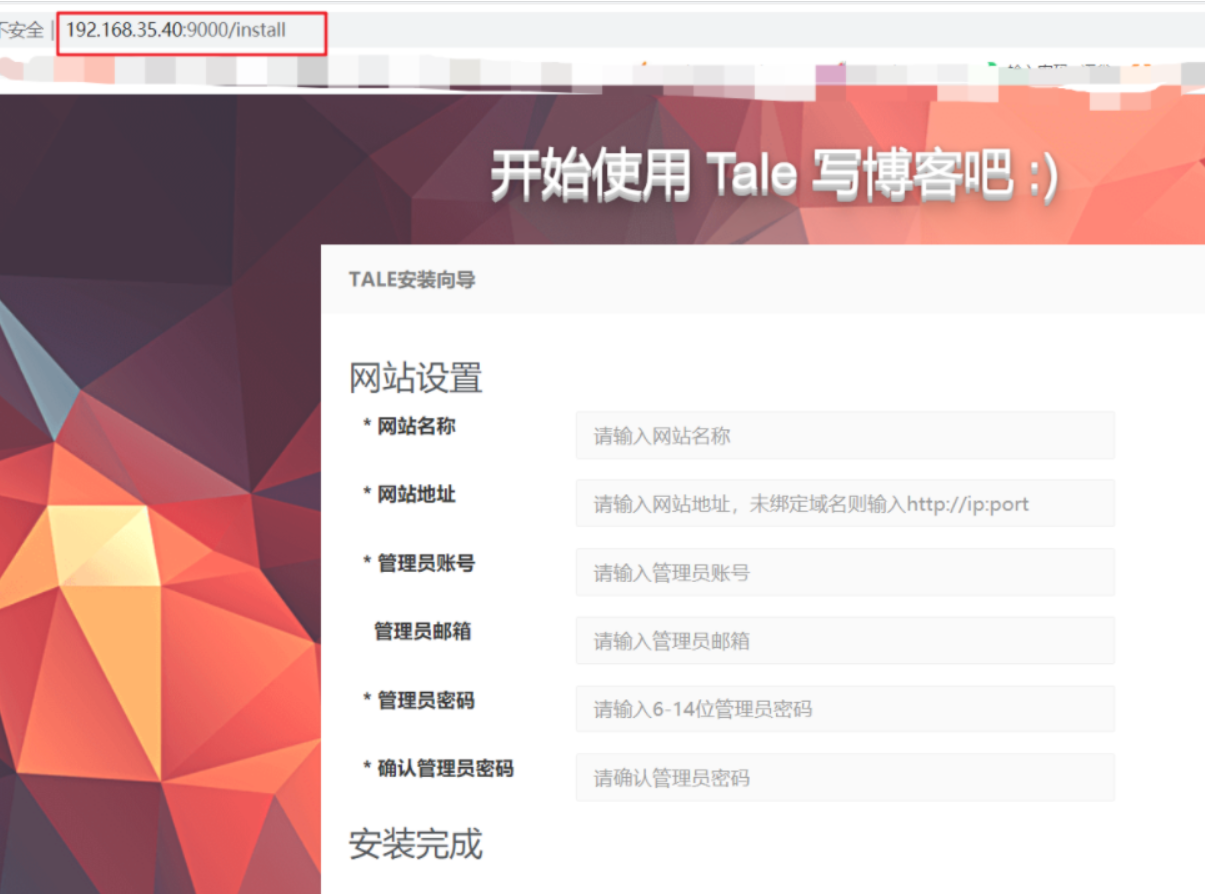Viewport: 1205px width, 894px height.
Task: Click the 网站名称 input field
Action: coord(845,435)
